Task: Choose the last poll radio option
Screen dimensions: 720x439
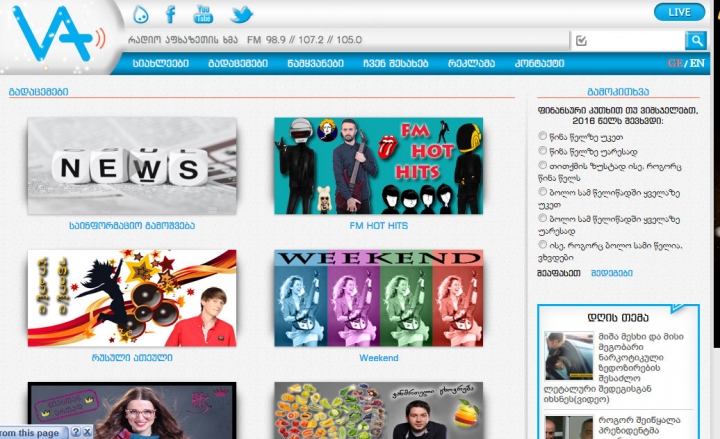Action: click(x=543, y=244)
